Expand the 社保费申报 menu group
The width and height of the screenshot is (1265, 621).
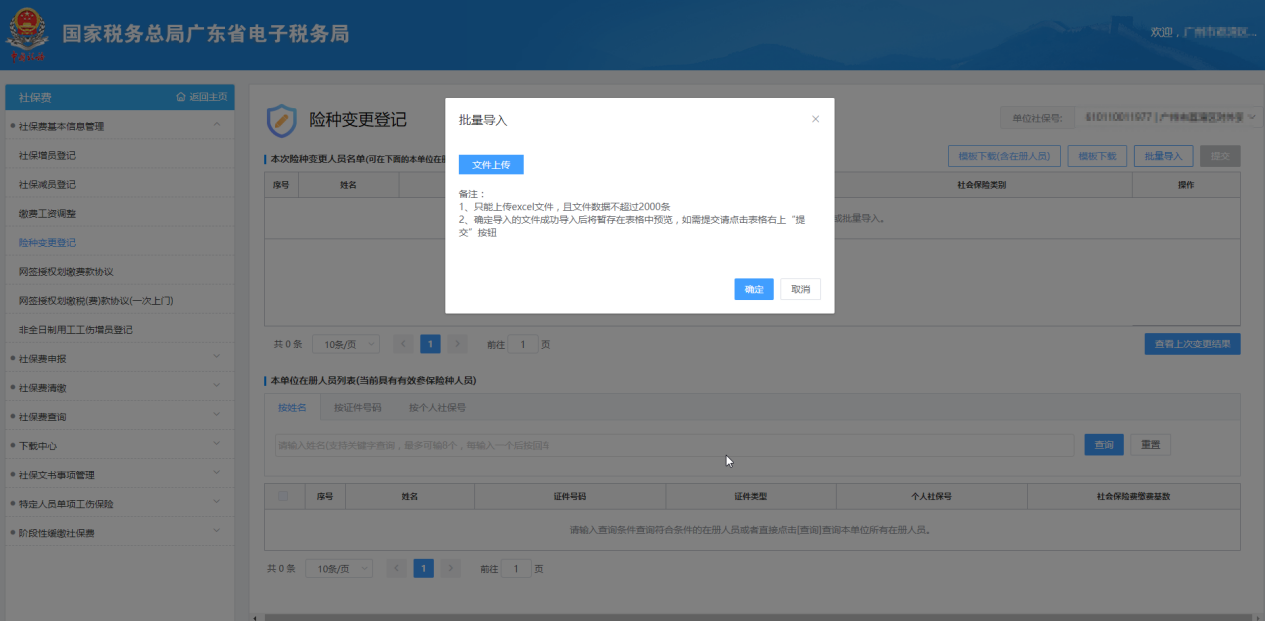(x=217, y=358)
